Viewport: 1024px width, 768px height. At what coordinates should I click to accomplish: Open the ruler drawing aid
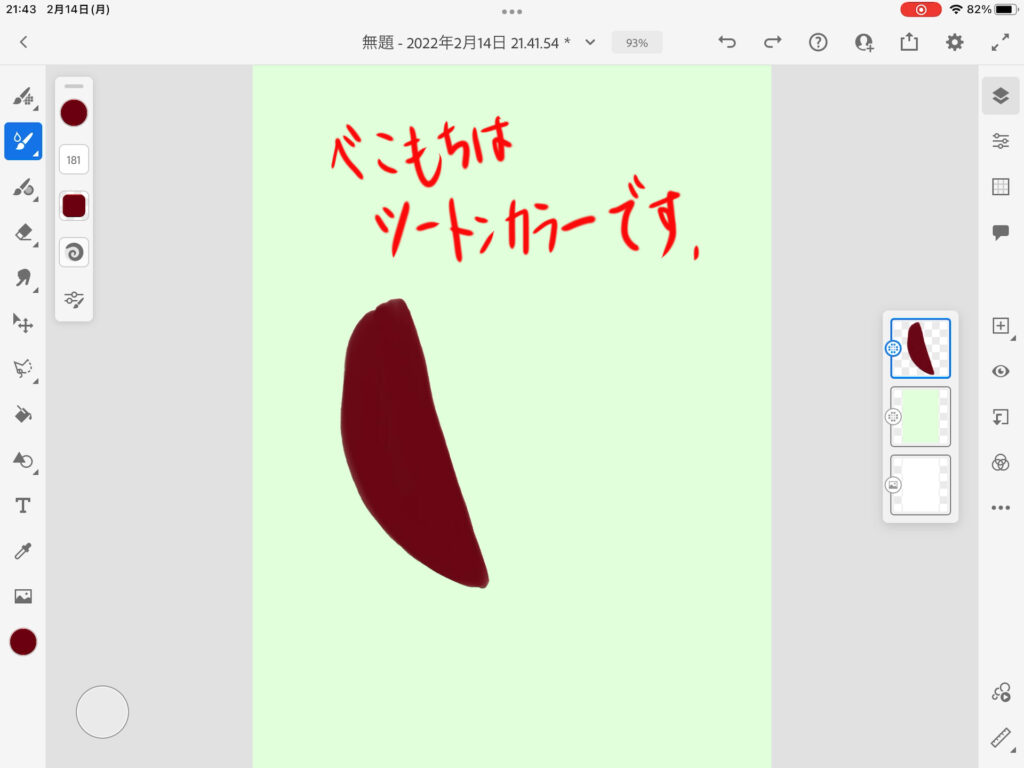[x=1000, y=738]
